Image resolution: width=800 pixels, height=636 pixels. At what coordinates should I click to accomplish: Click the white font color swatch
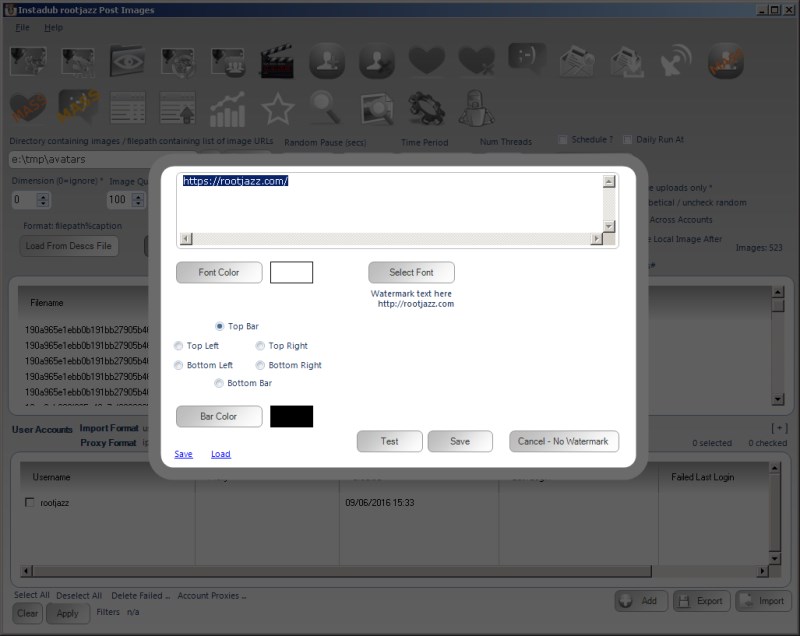(x=291, y=272)
